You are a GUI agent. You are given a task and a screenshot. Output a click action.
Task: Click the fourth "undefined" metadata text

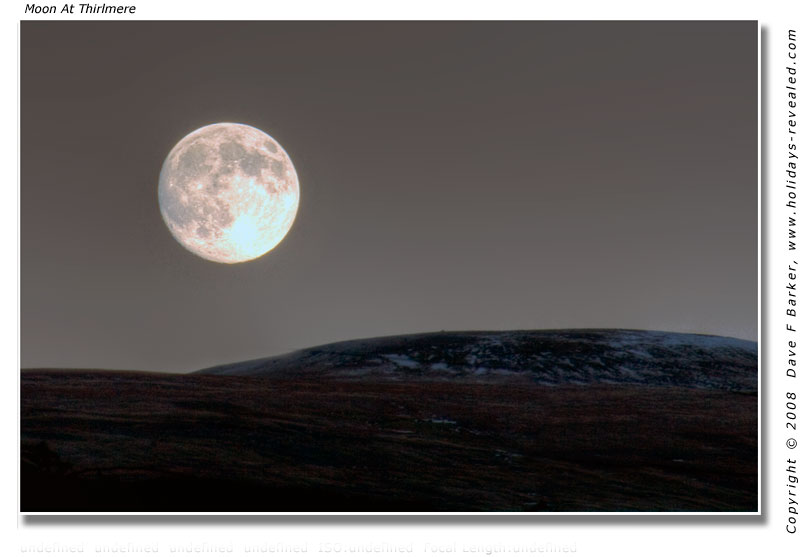click(276, 548)
